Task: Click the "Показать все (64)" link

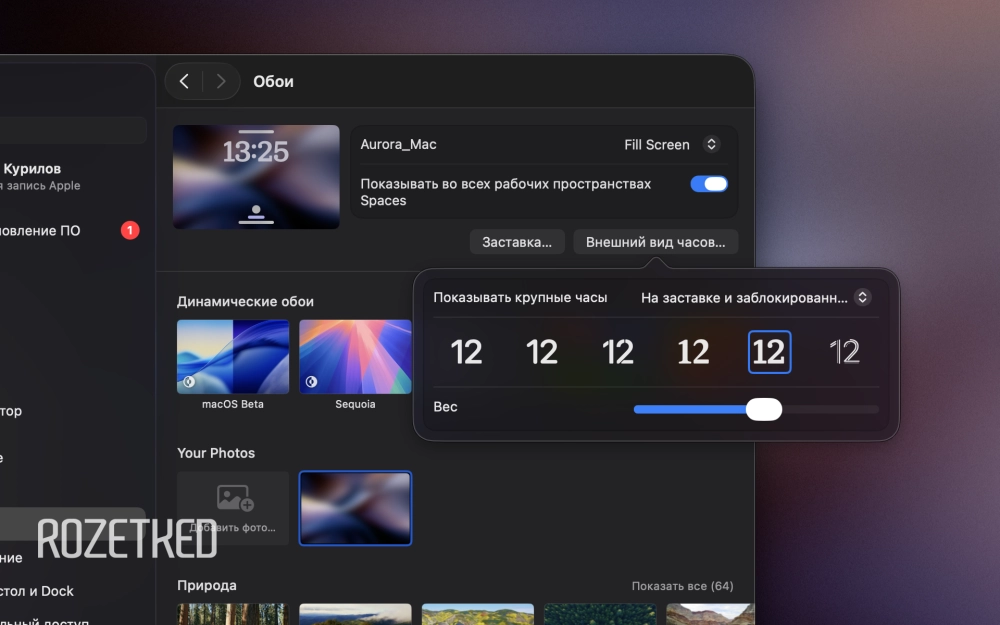Action: click(682, 586)
